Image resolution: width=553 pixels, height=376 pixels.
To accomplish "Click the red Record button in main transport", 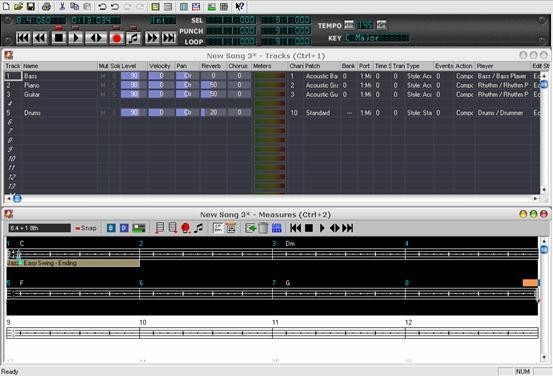I will (116, 37).
